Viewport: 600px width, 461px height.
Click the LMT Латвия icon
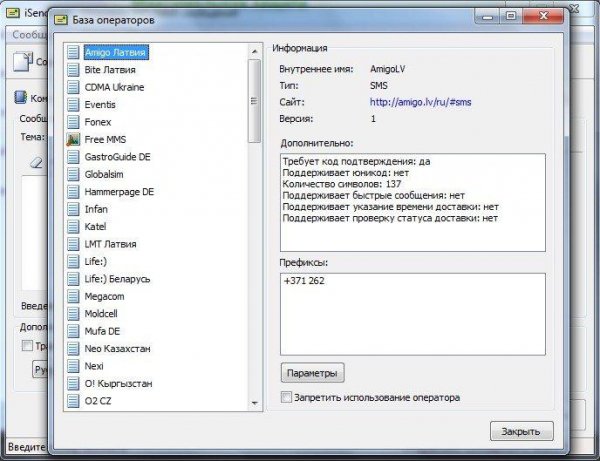(73, 244)
